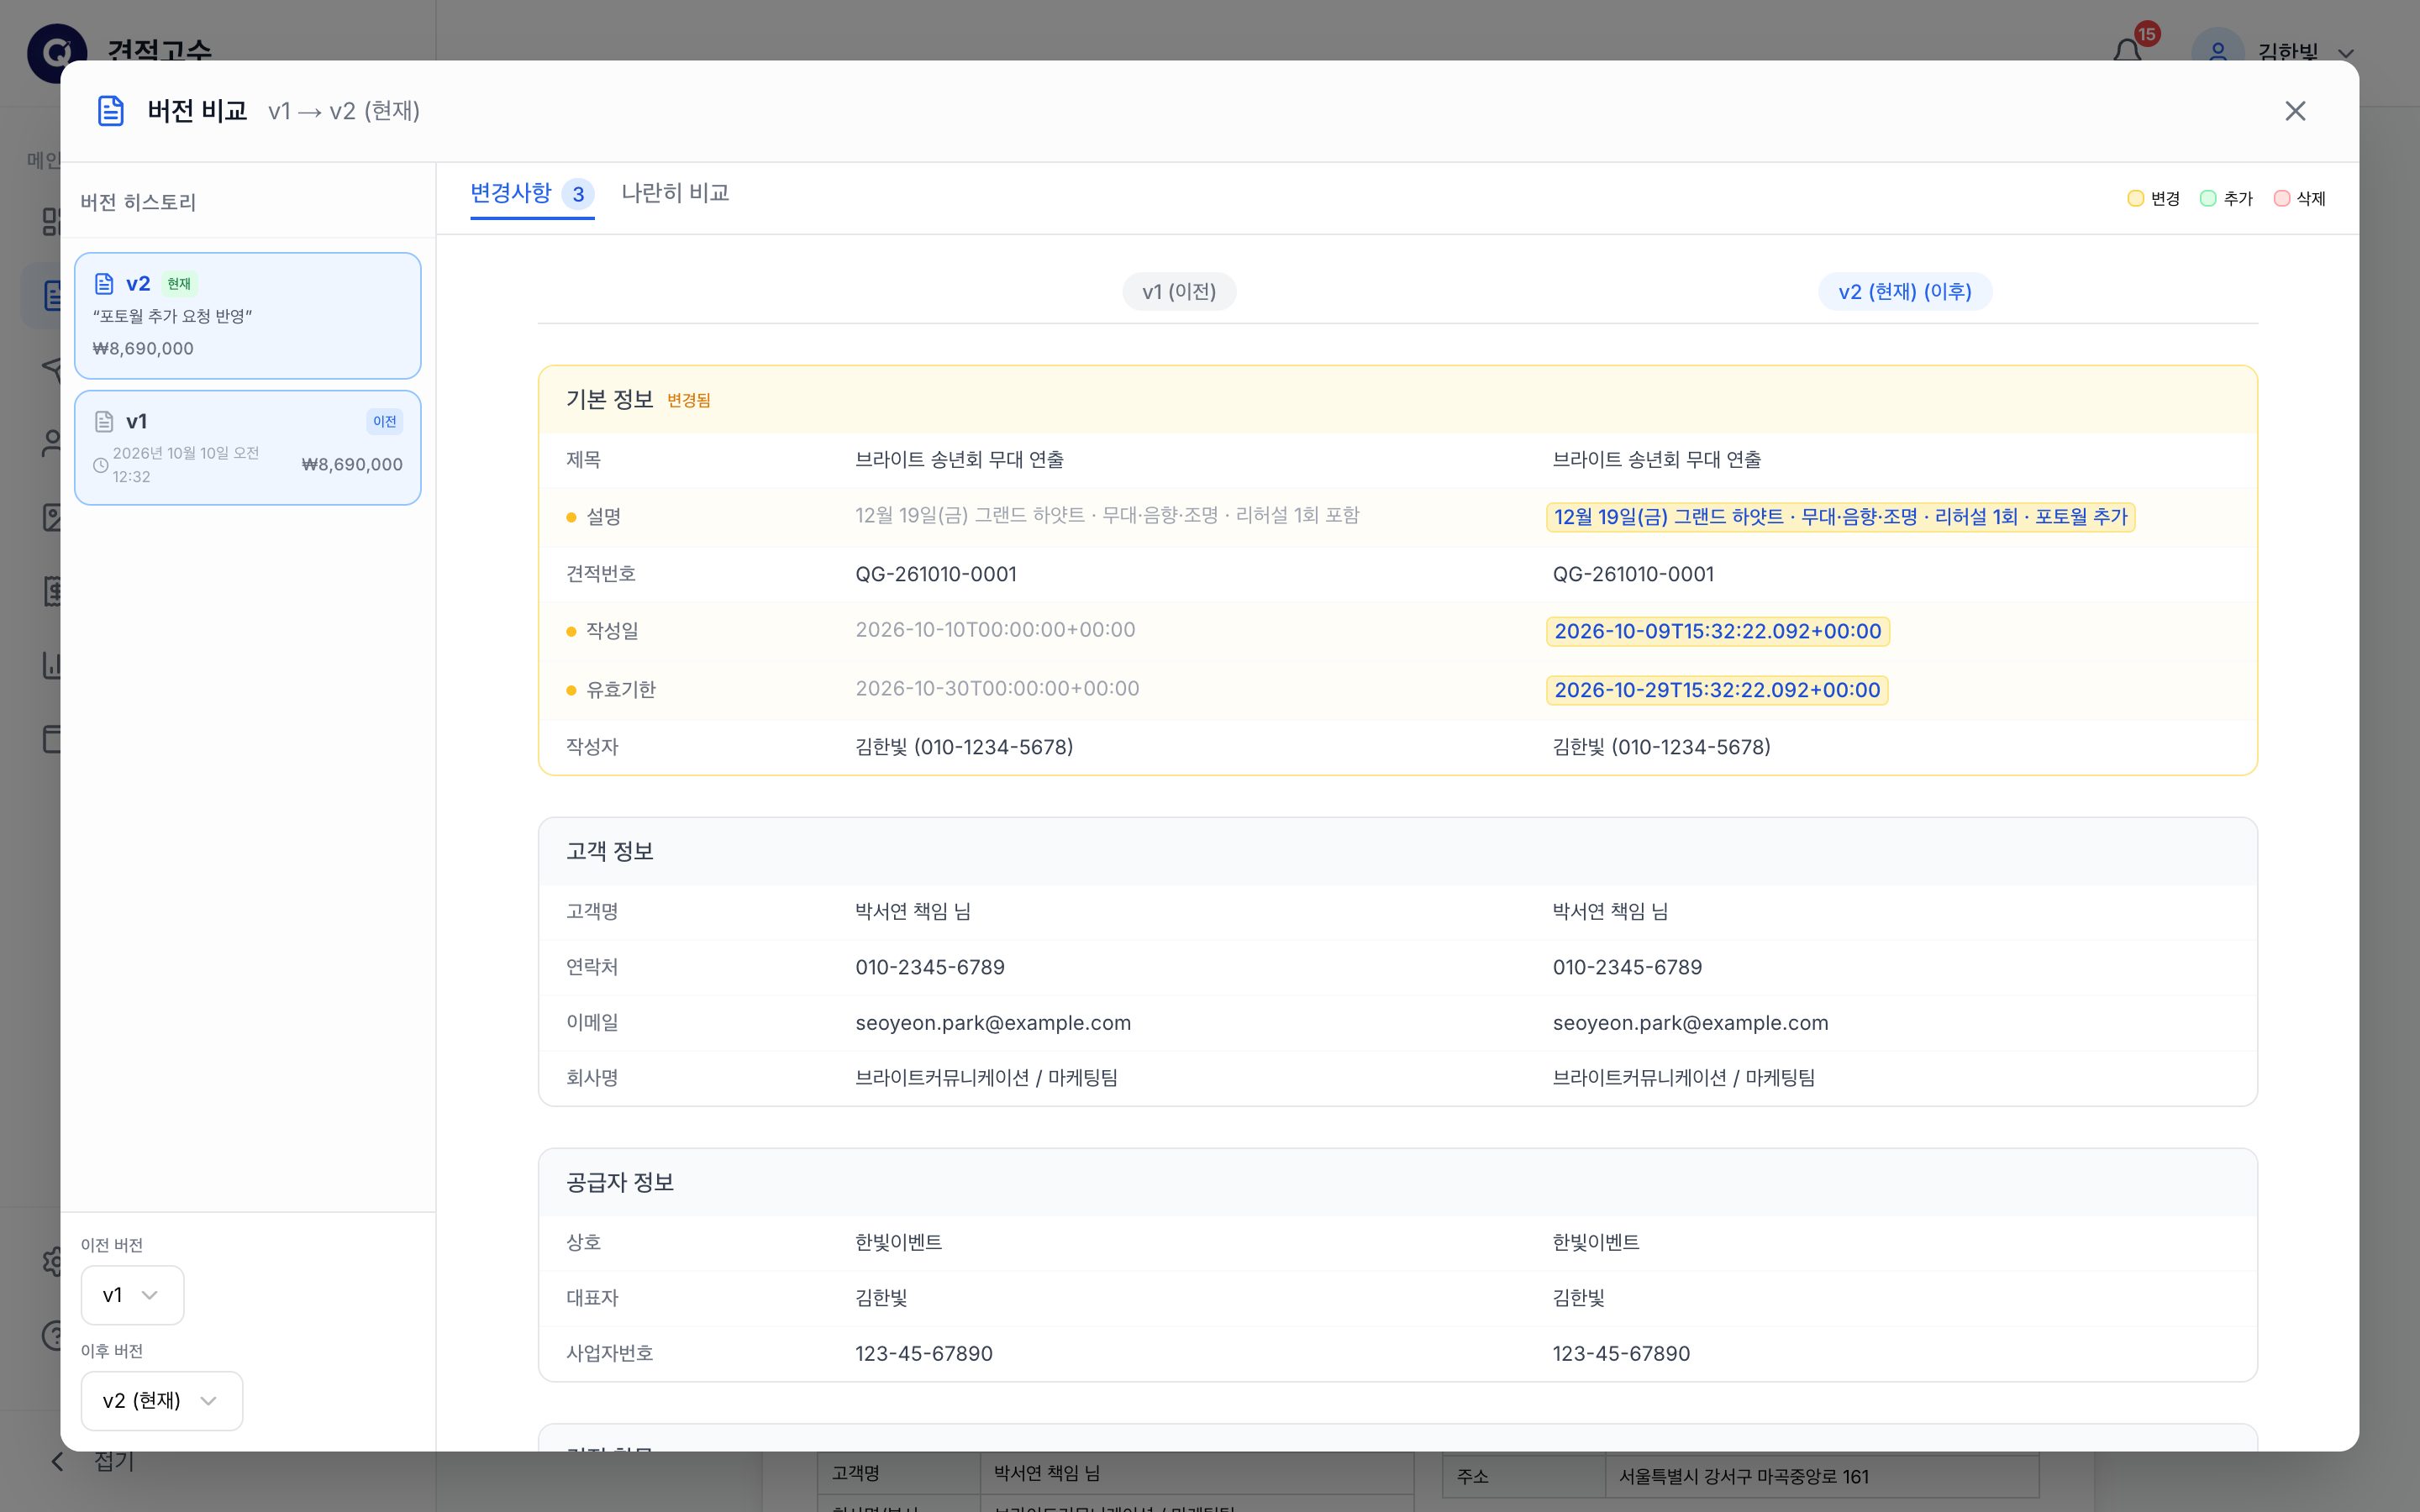Open the 변경사항 tab

pos(532,193)
